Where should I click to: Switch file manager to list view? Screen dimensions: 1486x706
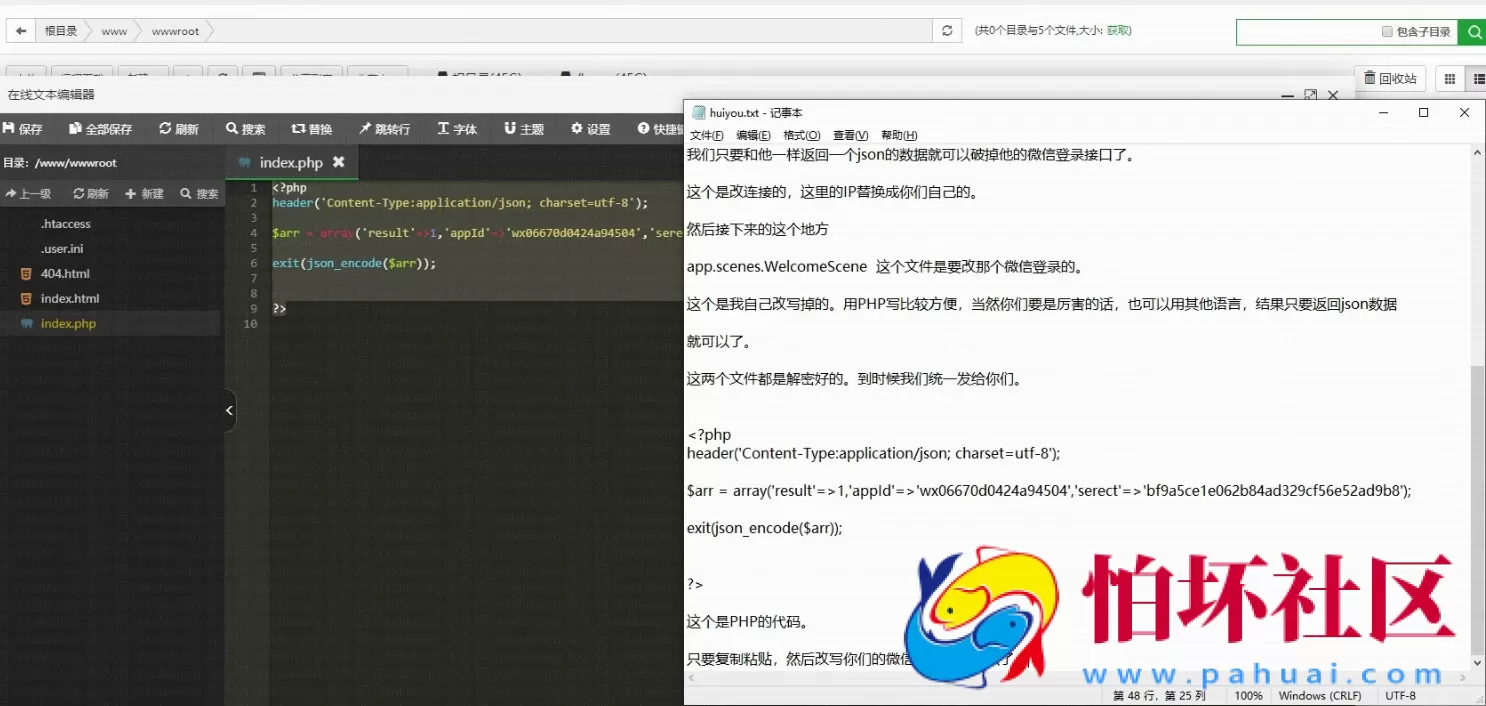pos(1480,78)
